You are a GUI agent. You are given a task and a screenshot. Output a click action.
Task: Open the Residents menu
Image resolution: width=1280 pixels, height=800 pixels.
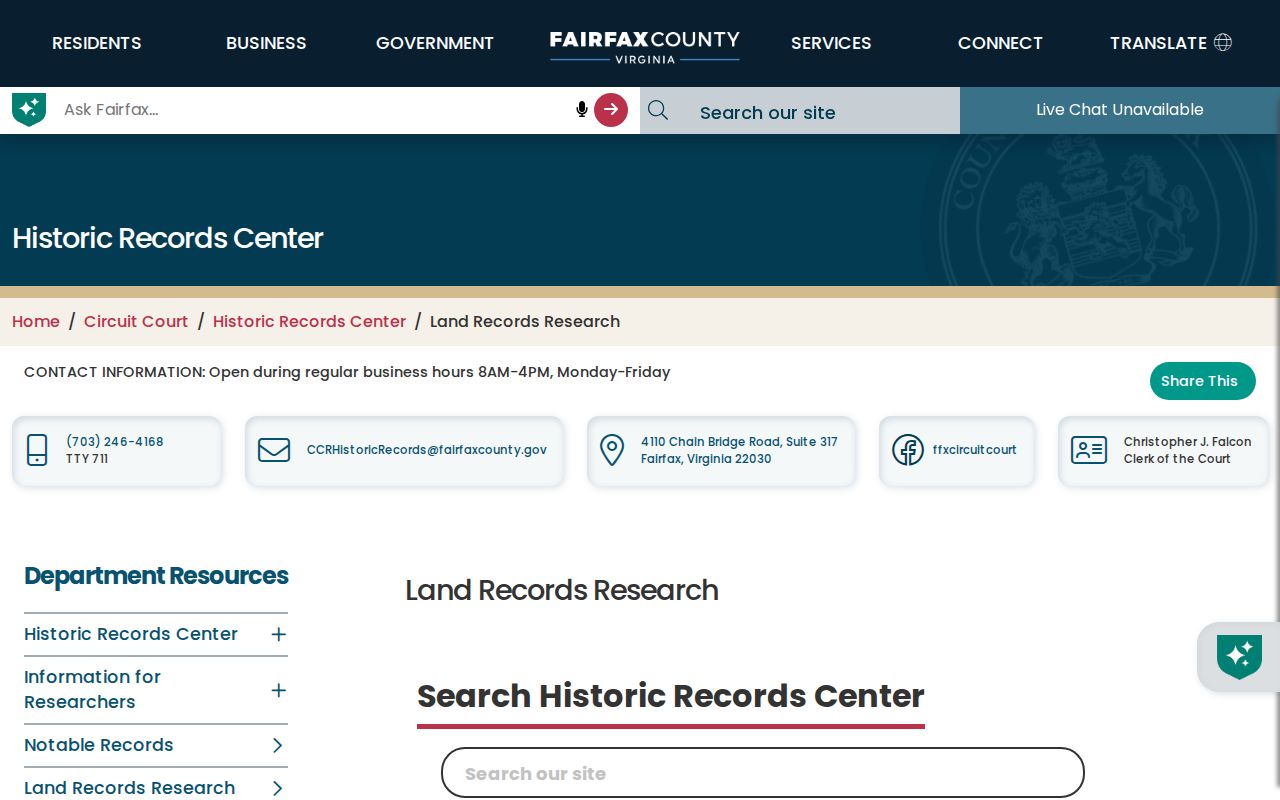(x=97, y=43)
